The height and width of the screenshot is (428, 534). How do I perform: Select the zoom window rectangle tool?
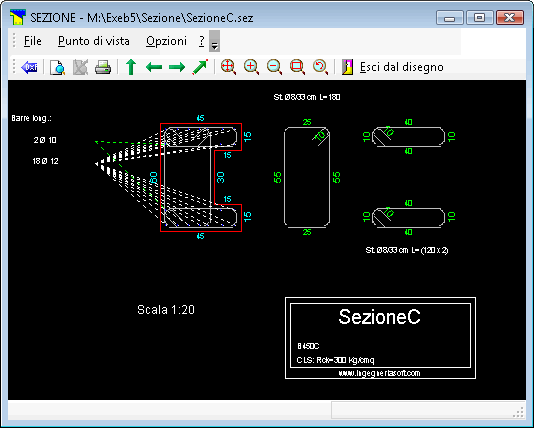[297, 67]
